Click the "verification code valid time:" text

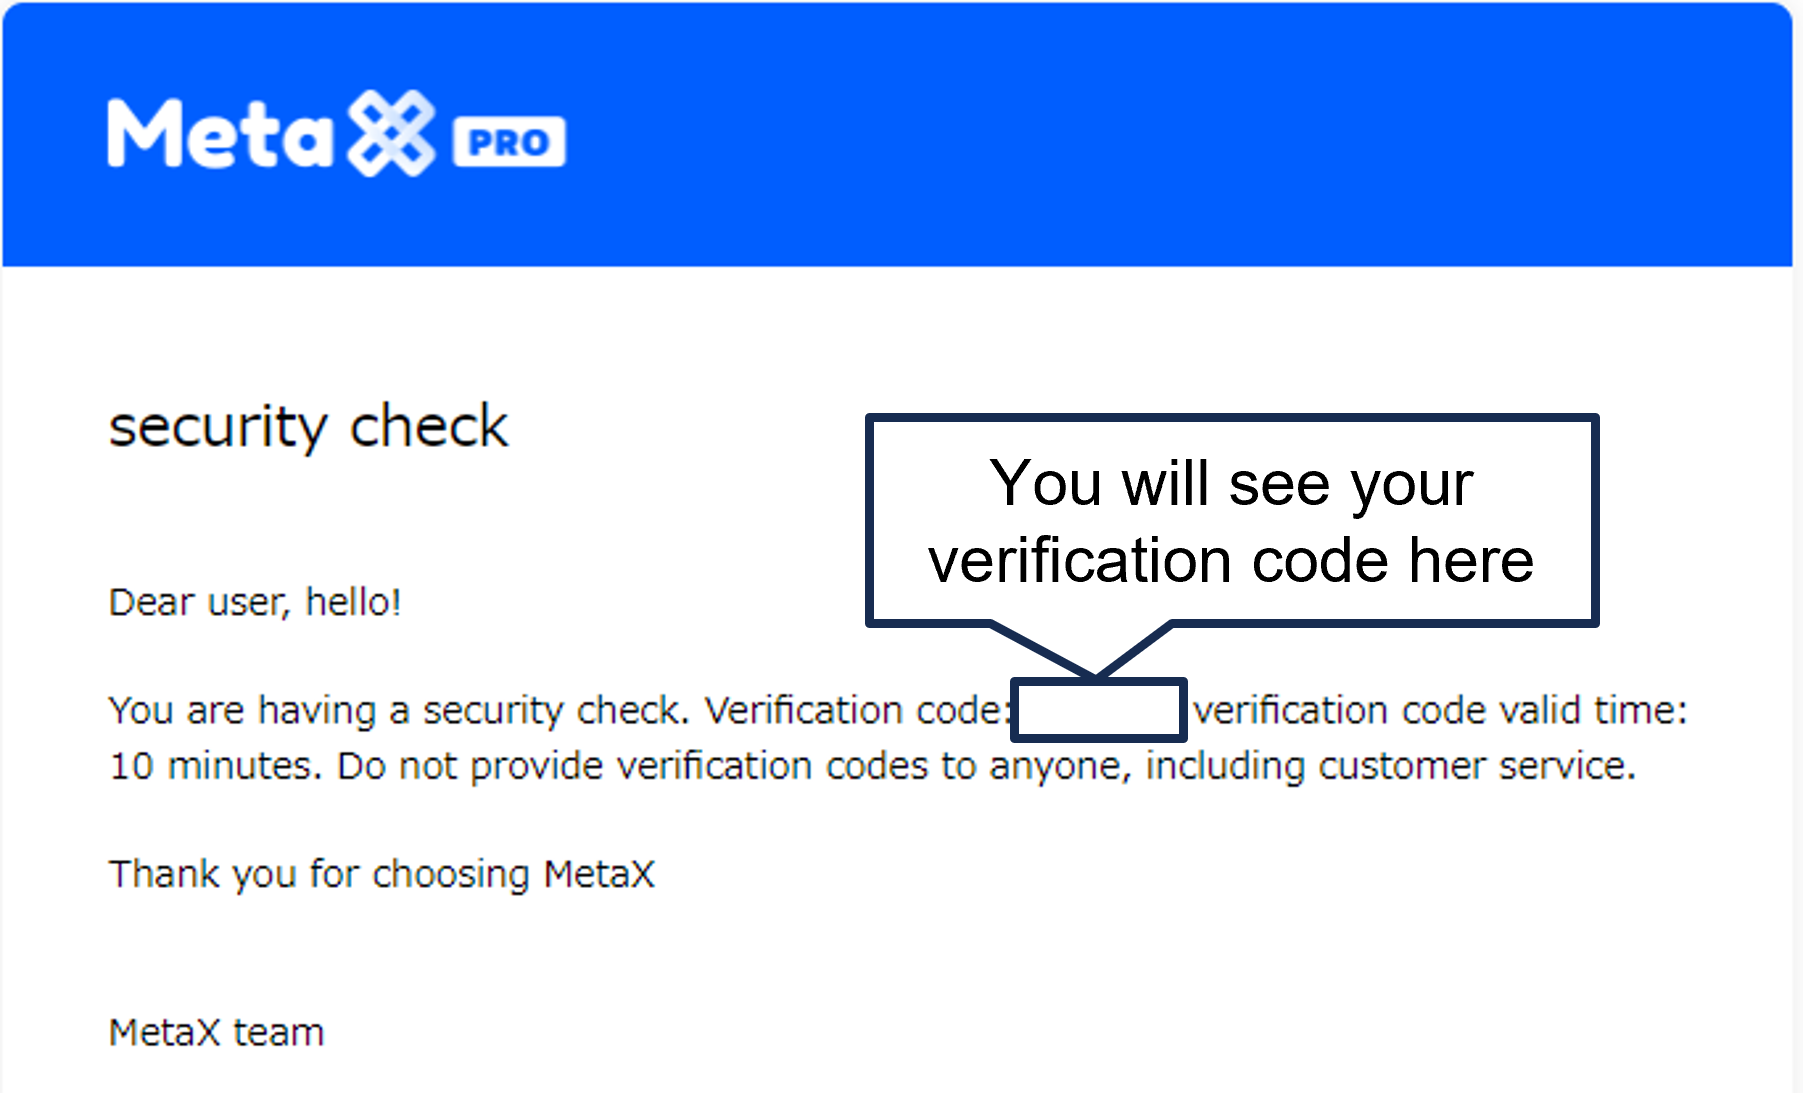(1440, 711)
